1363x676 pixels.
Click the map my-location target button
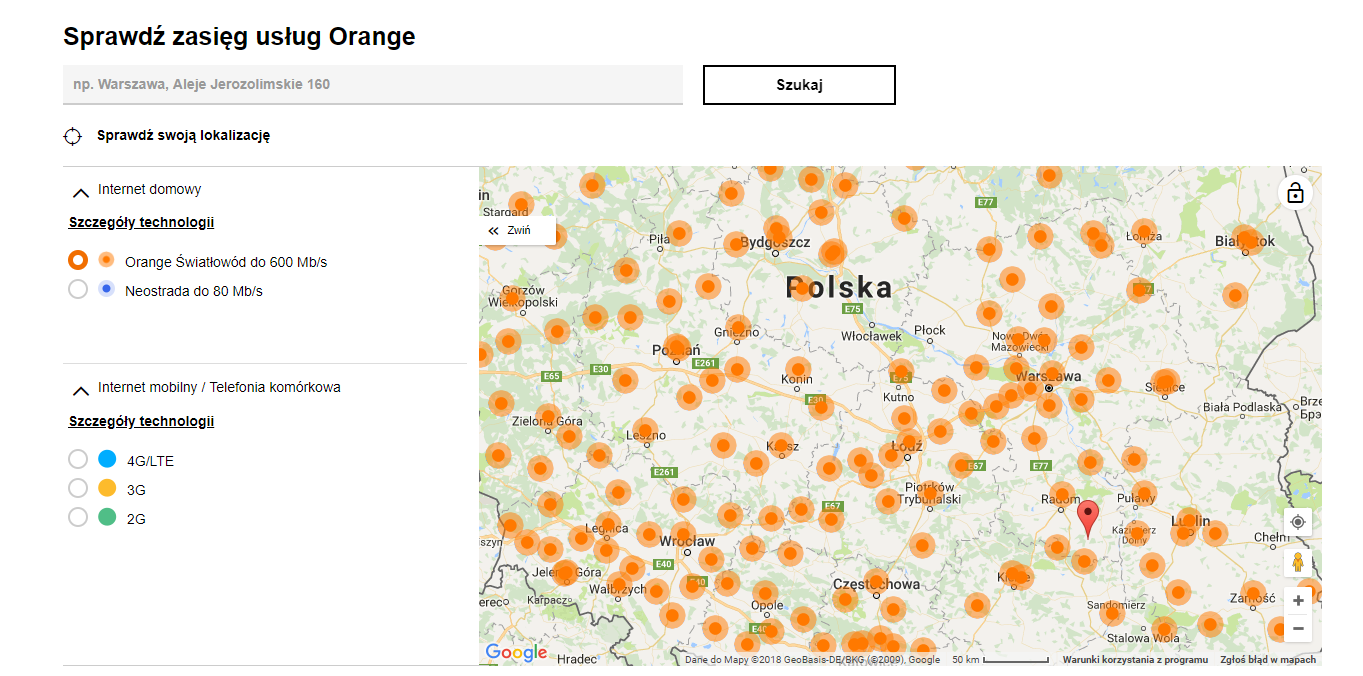pyautogui.click(x=1297, y=522)
